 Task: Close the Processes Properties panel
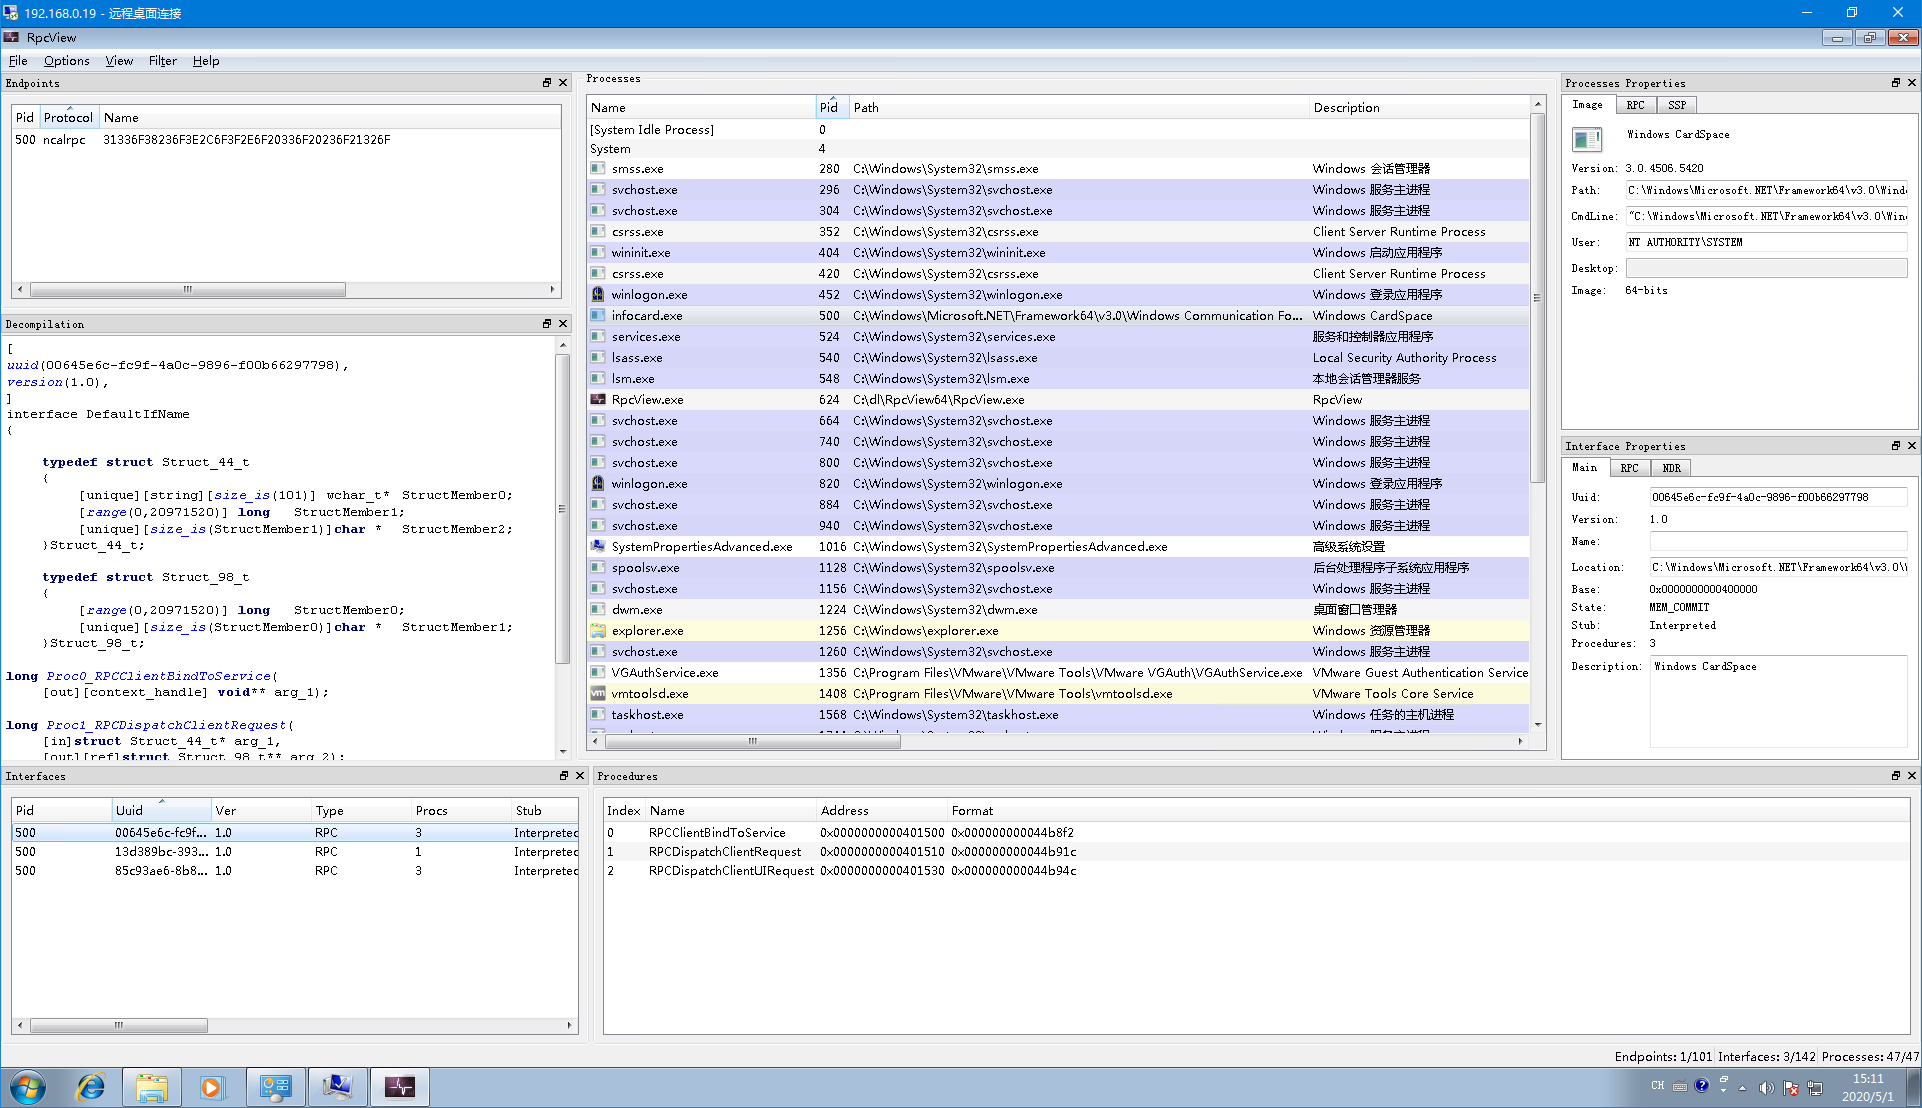pyautogui.click(x=1912, y=83)
